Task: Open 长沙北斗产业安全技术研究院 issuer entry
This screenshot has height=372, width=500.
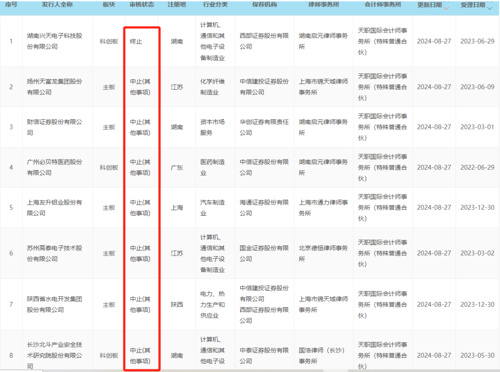Action: tap(54, 355)
